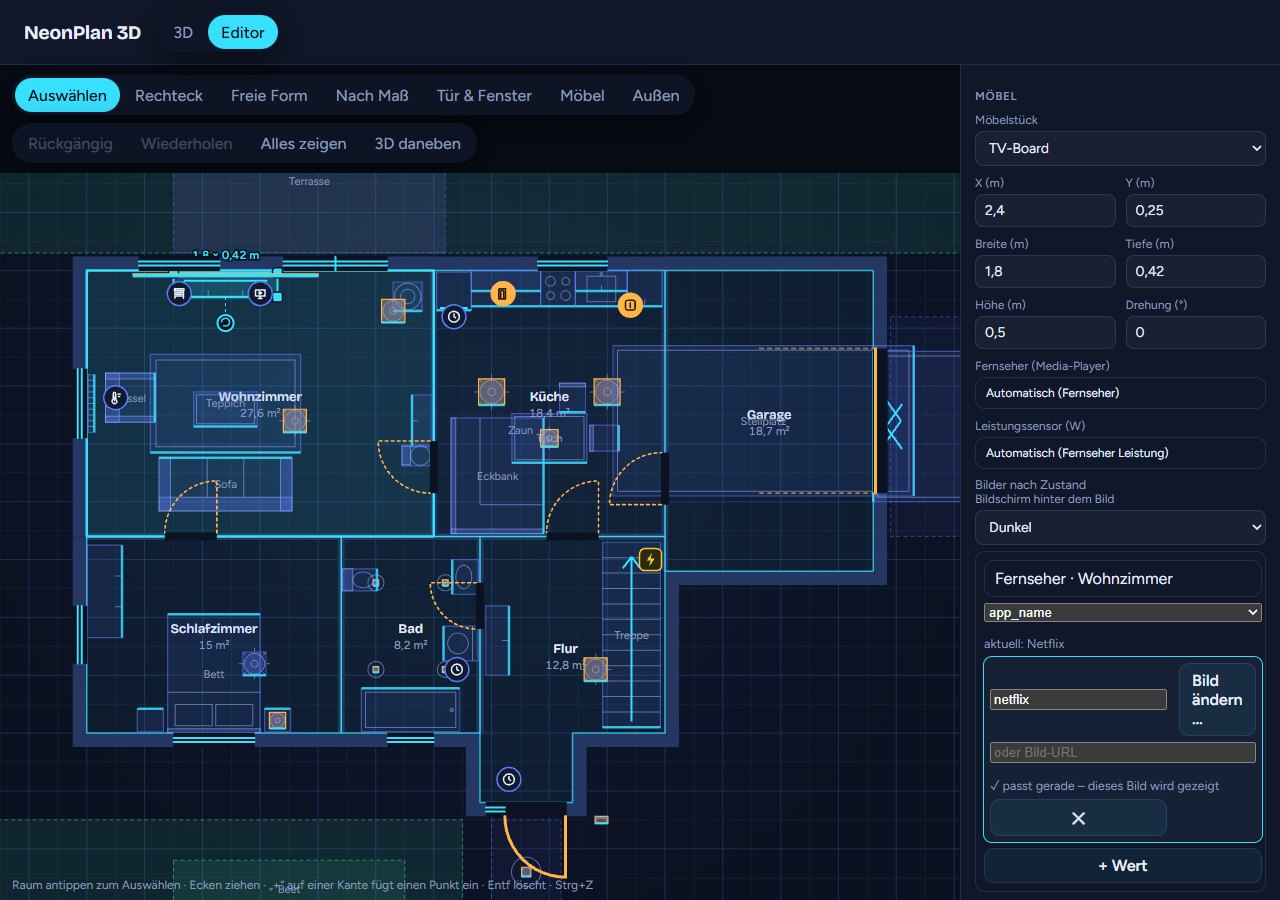Click the small square handle beside the TV icon
This screenshot has width=1280, height=900.
(278, 297)
